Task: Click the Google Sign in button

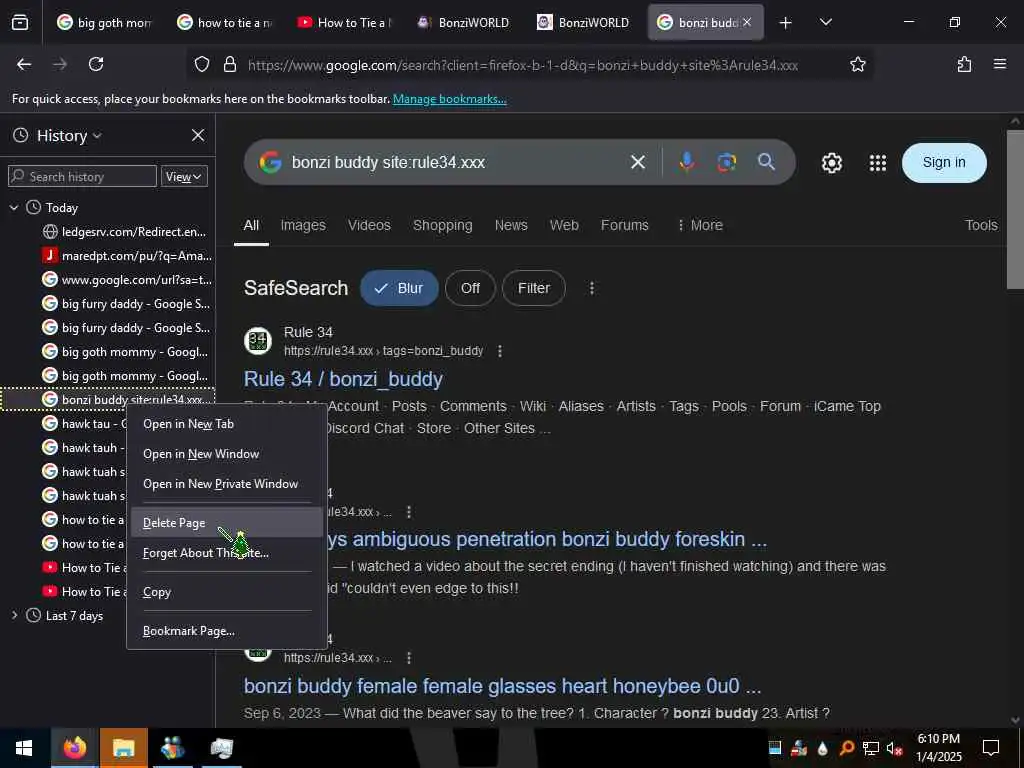Action: pyautogui.click(x=944, y=163)
